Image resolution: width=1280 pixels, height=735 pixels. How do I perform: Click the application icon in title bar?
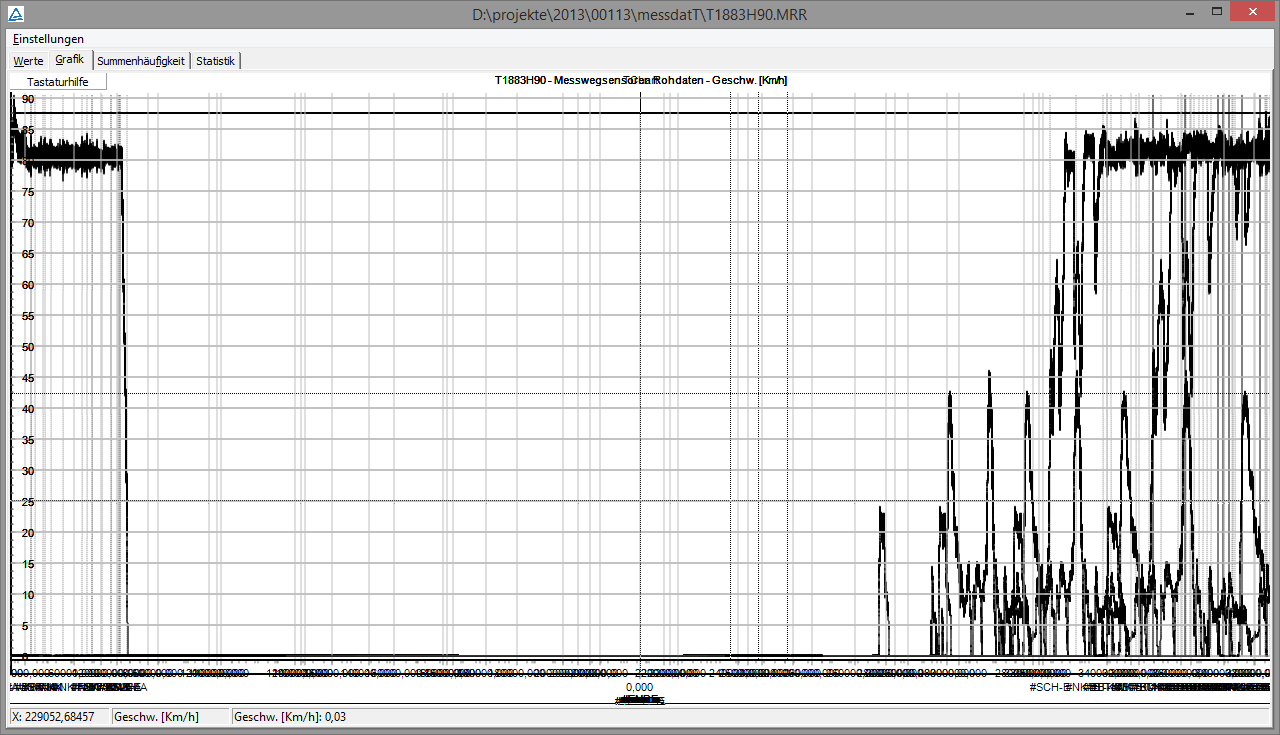point(17,13)
